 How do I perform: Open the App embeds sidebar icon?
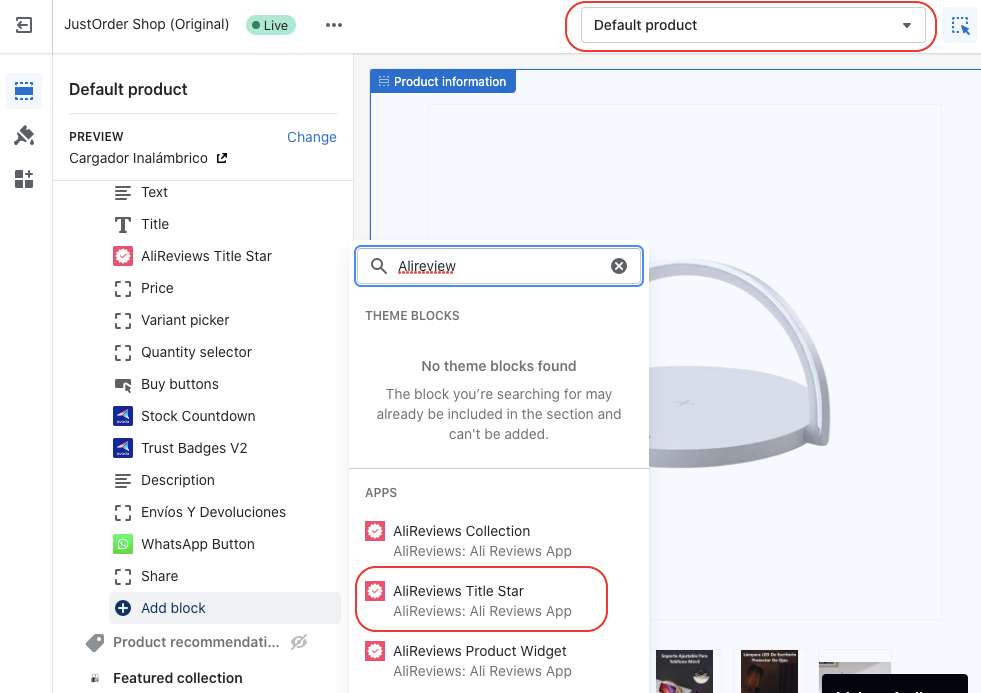24,179
